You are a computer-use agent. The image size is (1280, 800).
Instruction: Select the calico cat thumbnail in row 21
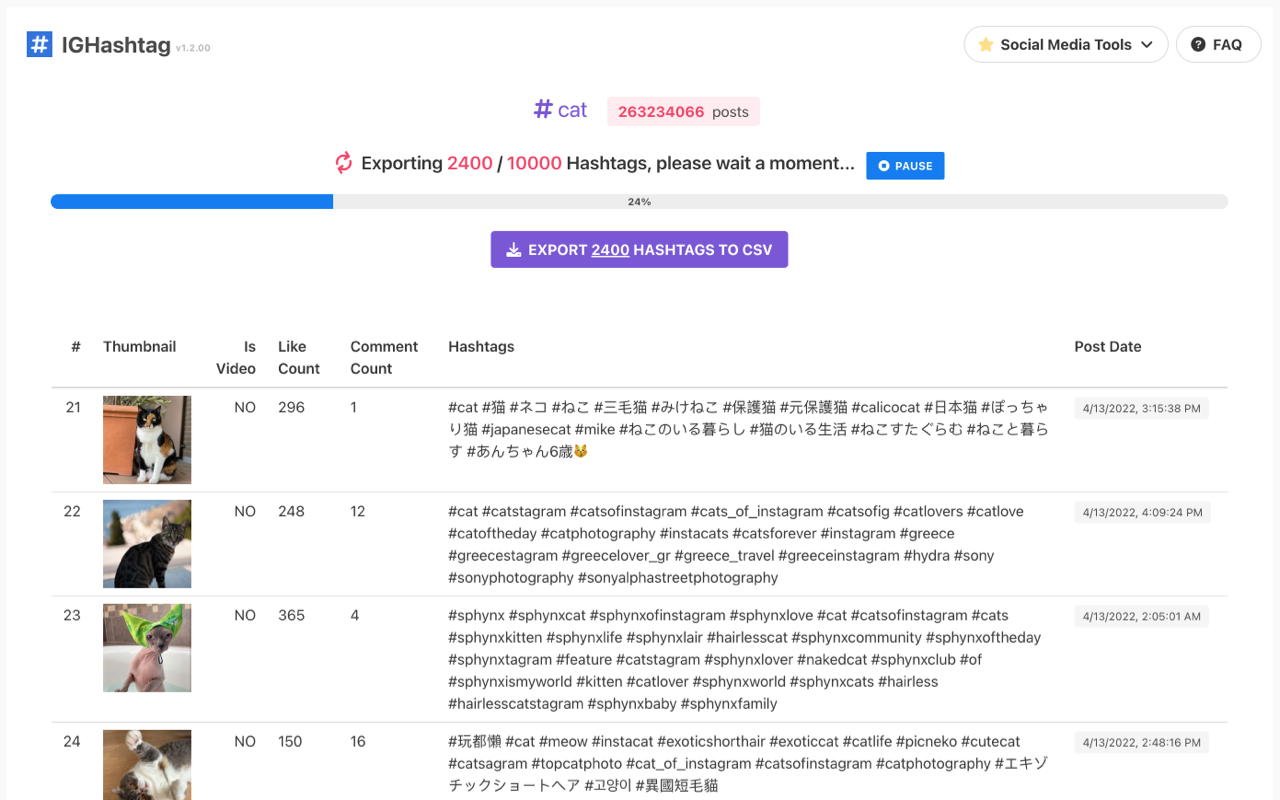pos(147,440)
